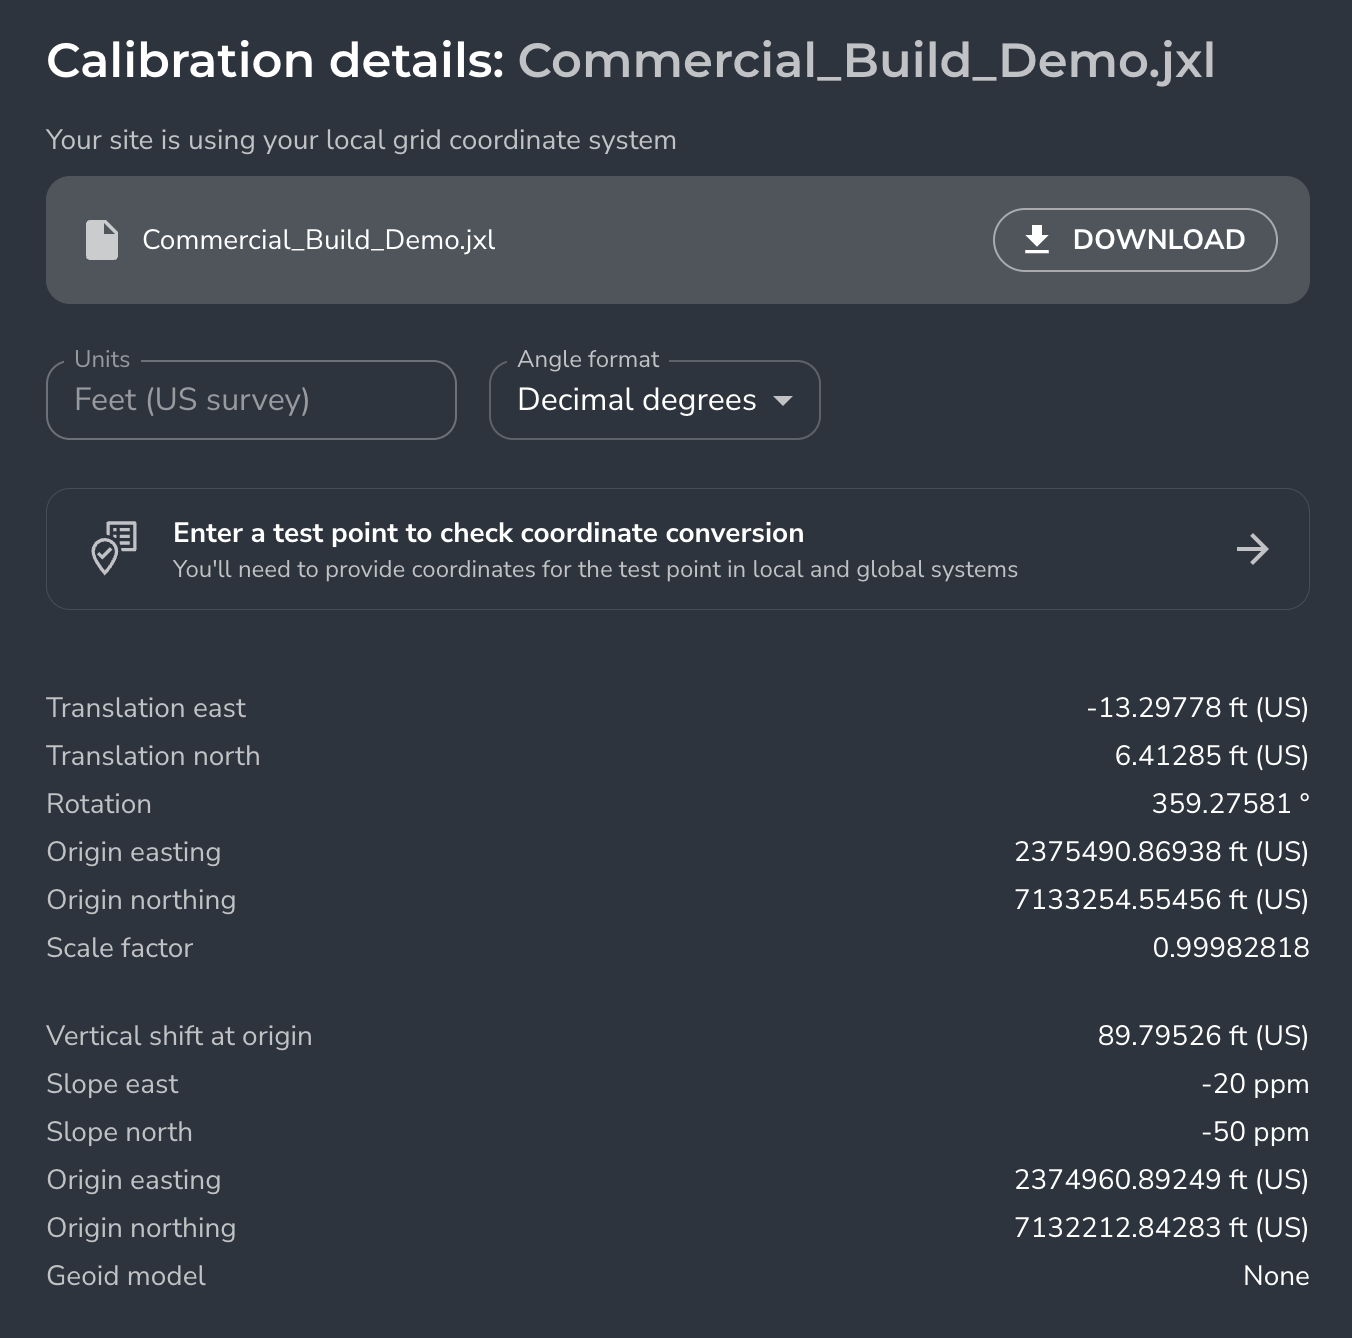The height and width of the screenshot is (1338, 1352).
Task: Click the right arrow on the test point card
Action: pyautogui.click(x=1252, y=549)
